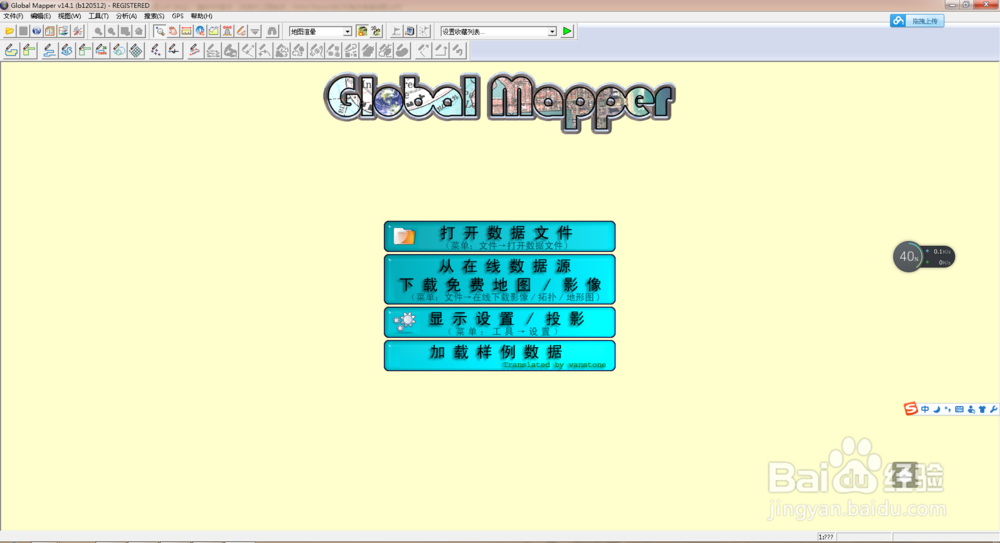The image size is (1000, 543).
Task: Click the create area feature icon
Action: point(11,50)
